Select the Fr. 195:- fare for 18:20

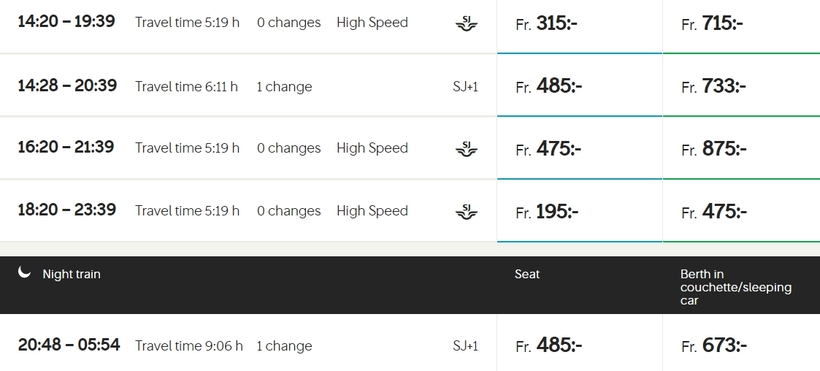[x=579, y=211]
